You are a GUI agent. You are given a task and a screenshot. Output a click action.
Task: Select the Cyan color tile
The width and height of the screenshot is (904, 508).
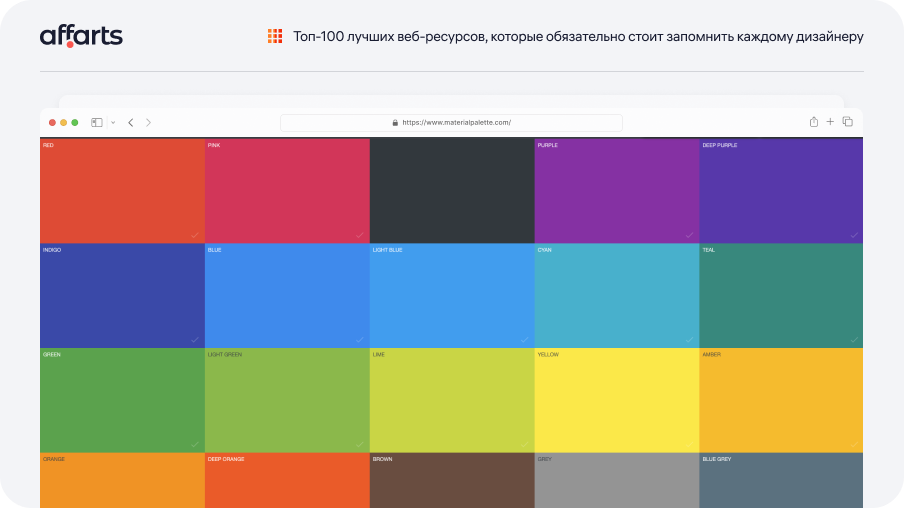(617, 296)
